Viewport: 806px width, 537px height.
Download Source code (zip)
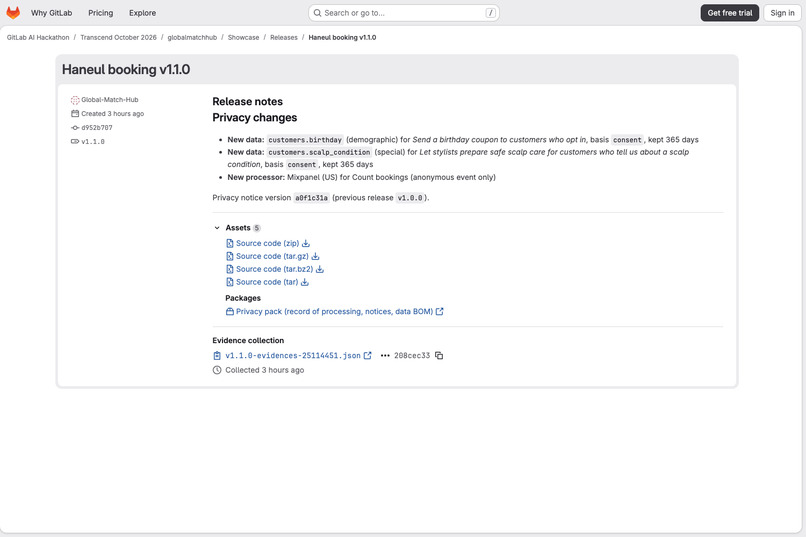(267, 244)
